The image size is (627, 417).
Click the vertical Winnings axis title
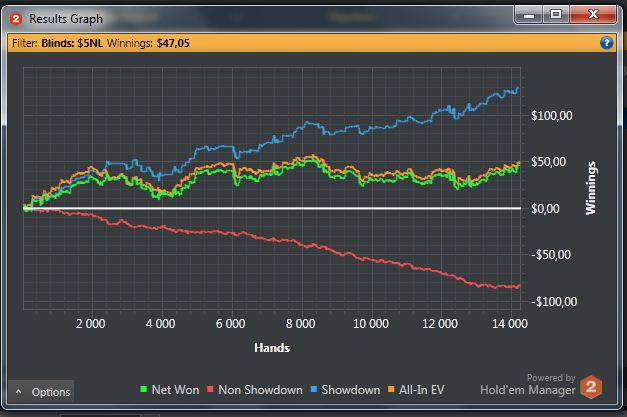coord(591,188)
